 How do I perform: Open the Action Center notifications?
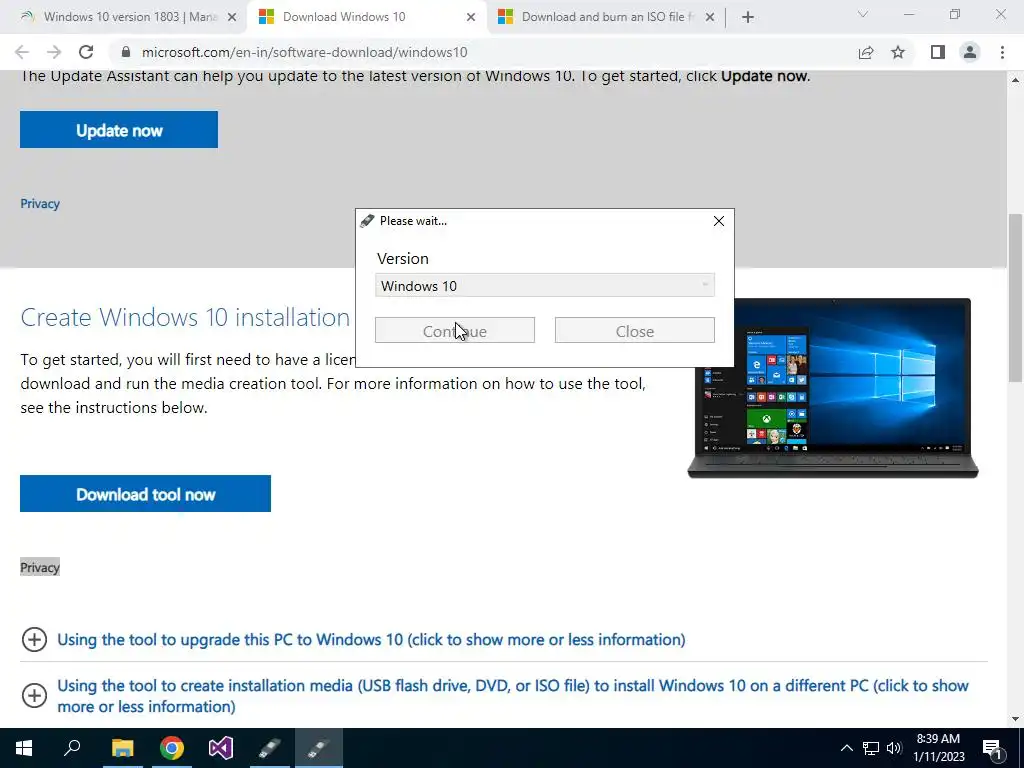(x=992, y=748)
